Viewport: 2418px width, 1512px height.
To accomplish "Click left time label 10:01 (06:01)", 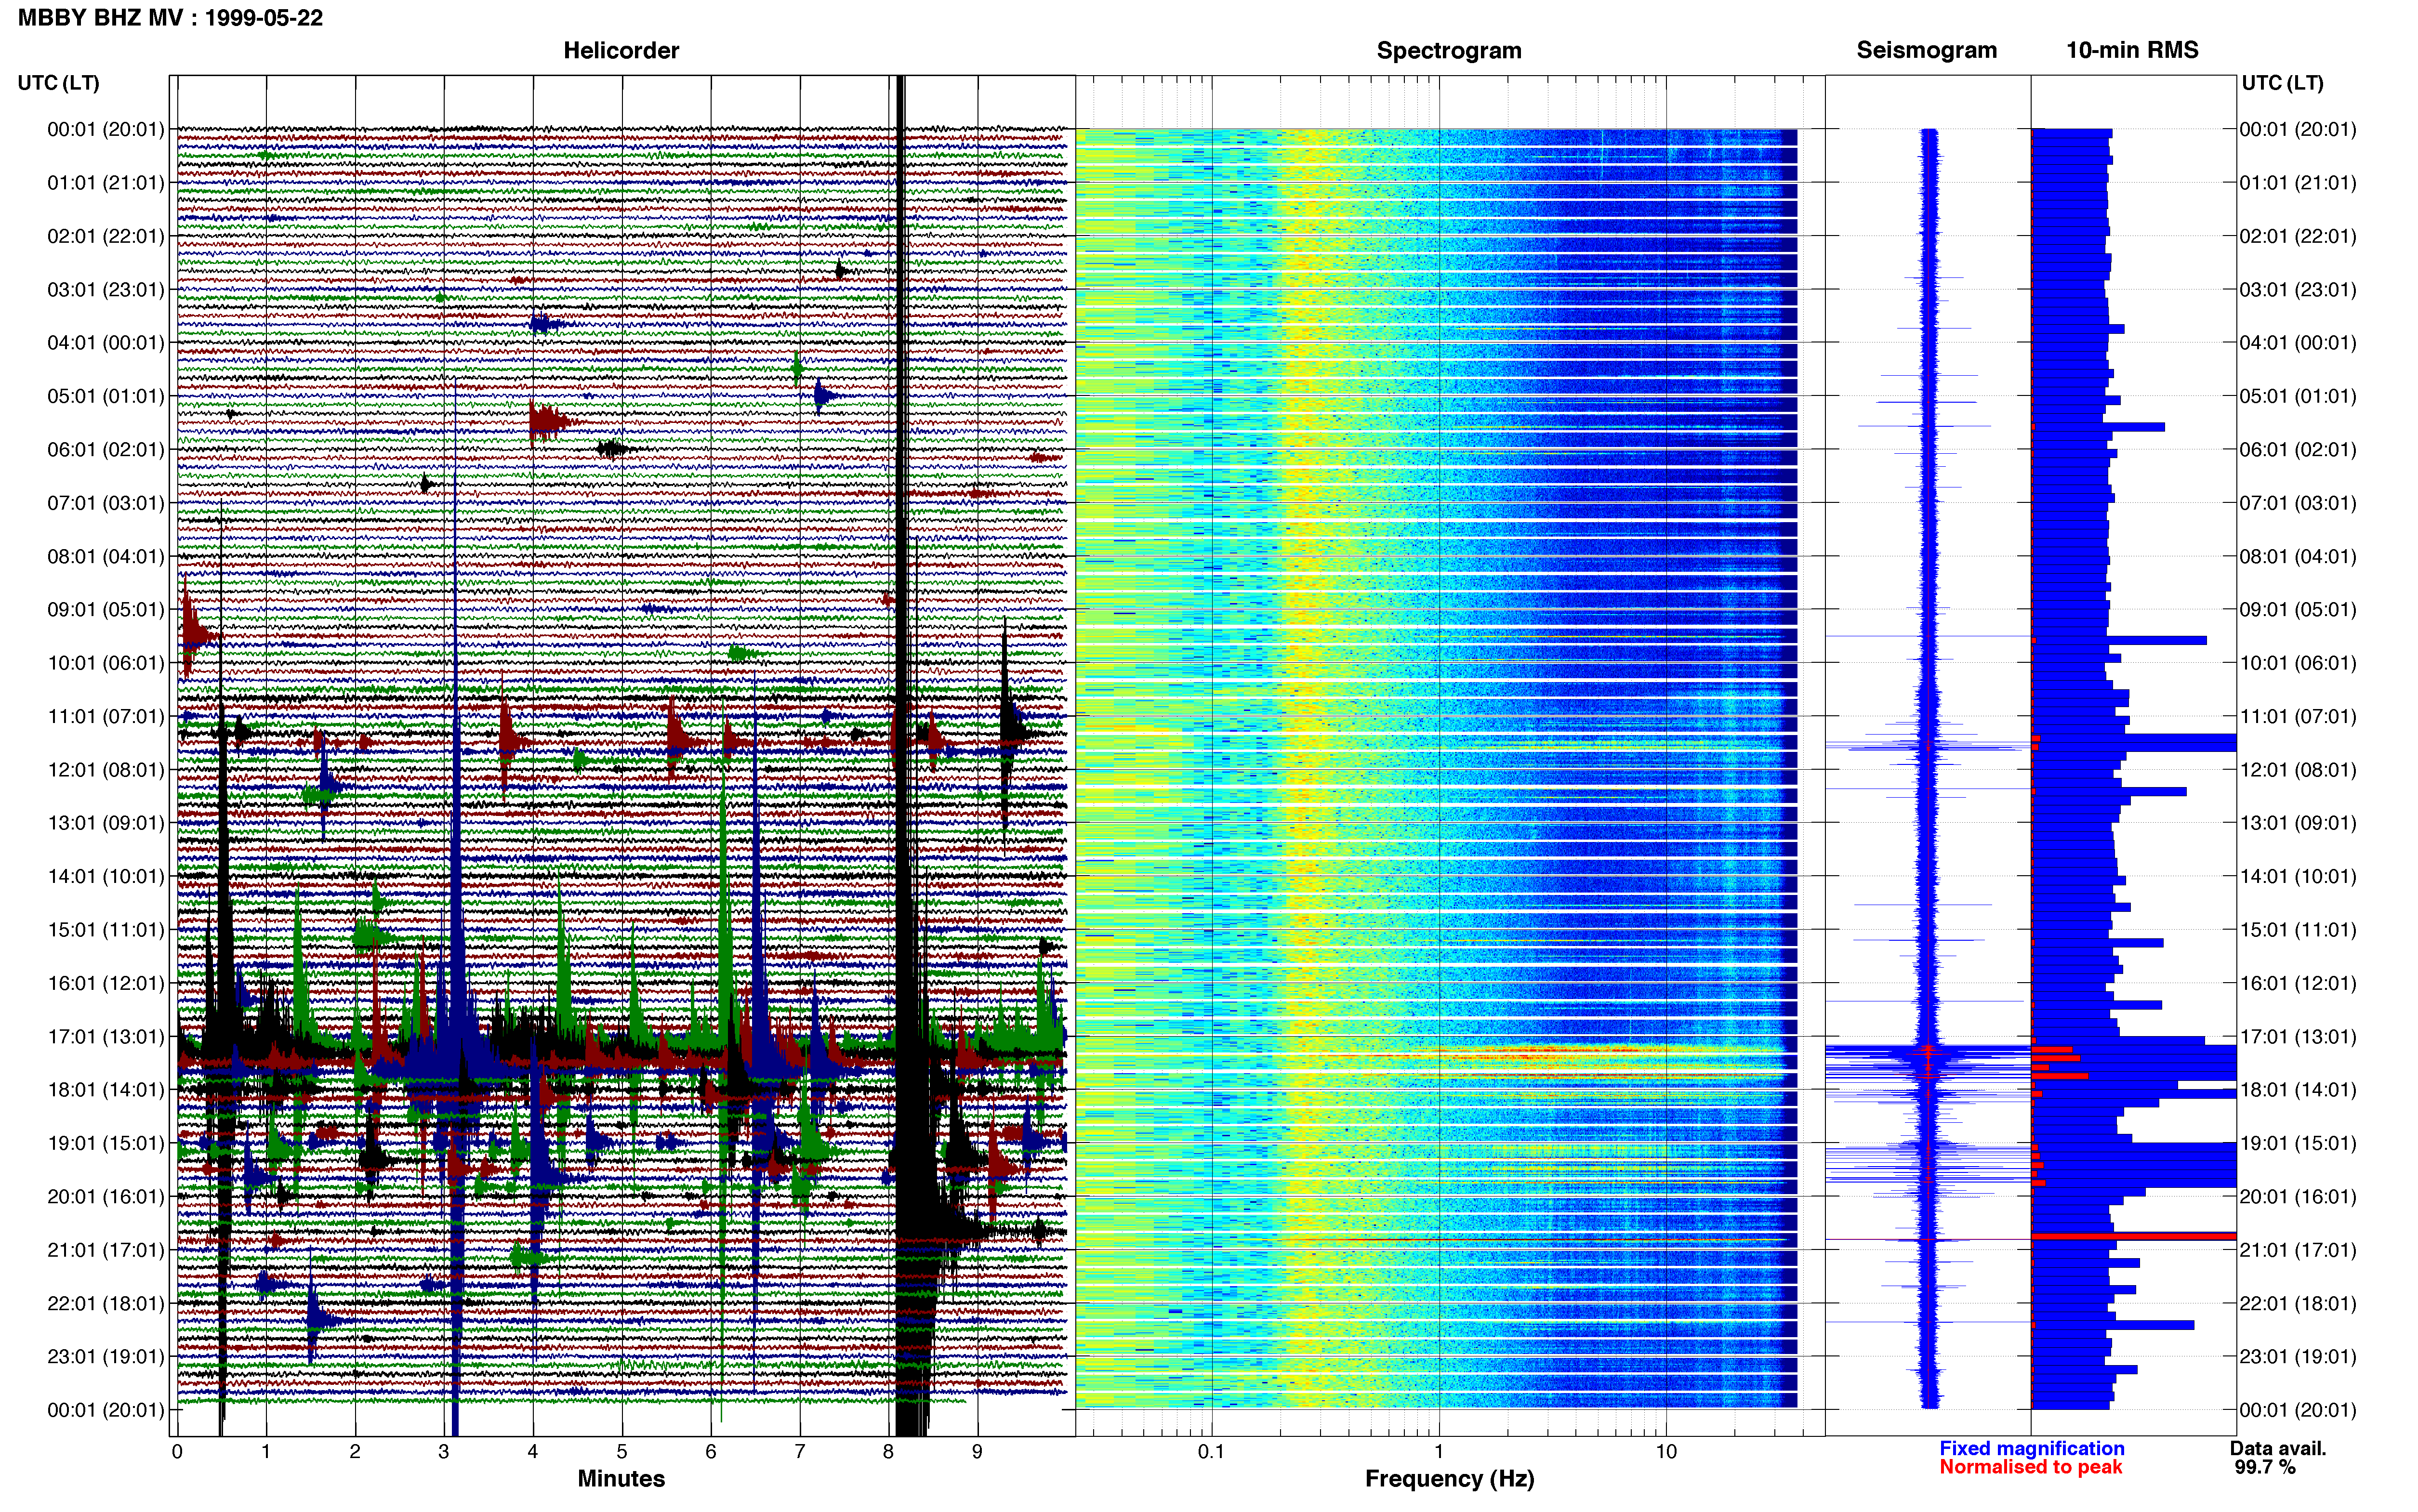I will pyautogui.click(x=106, y=663).
